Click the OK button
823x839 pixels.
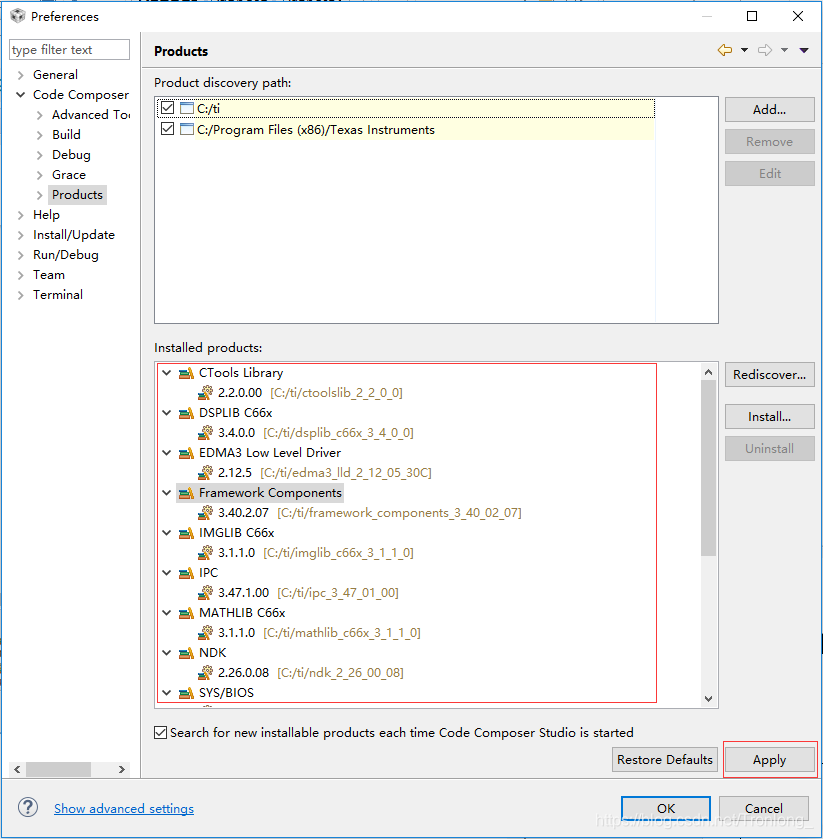click(x=666, y=809)
